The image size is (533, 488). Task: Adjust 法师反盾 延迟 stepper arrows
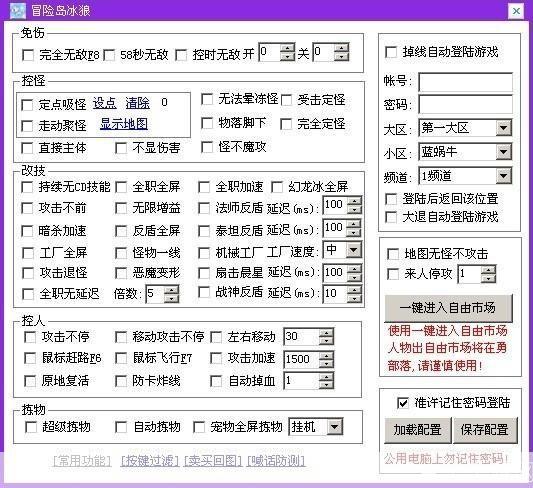point(355,205)
